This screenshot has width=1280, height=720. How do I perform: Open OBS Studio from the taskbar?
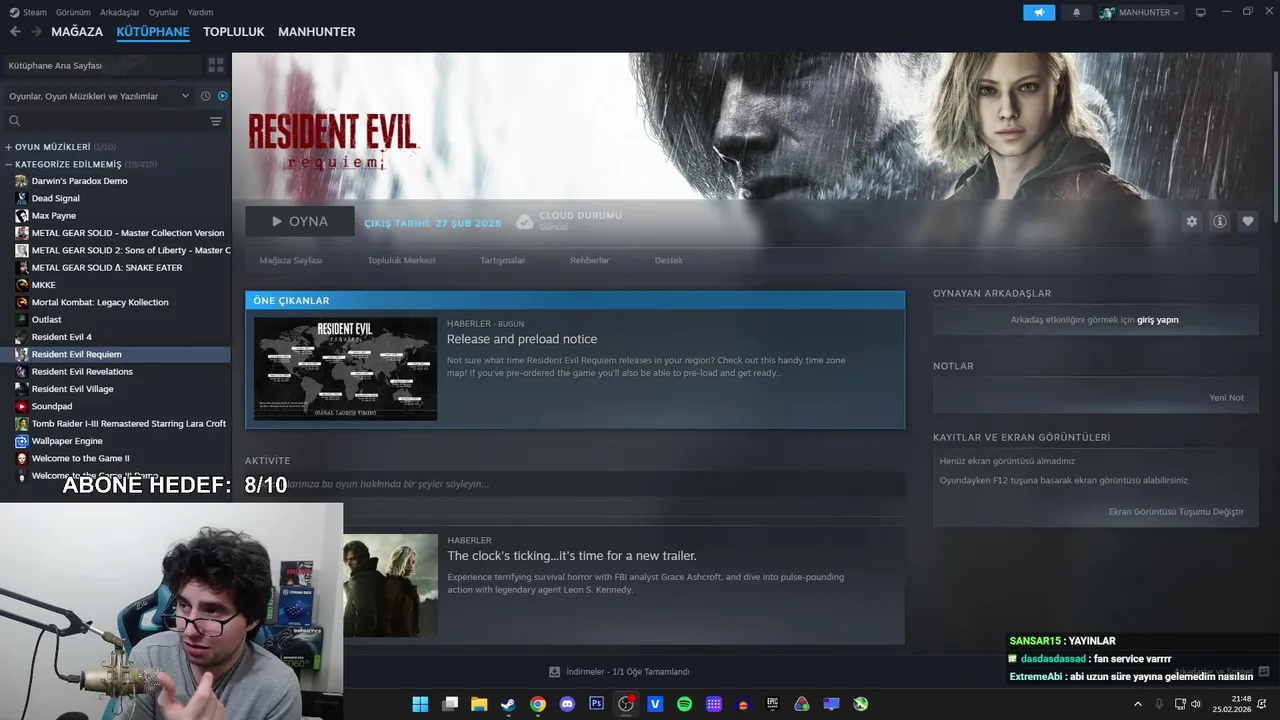(626, 704)
